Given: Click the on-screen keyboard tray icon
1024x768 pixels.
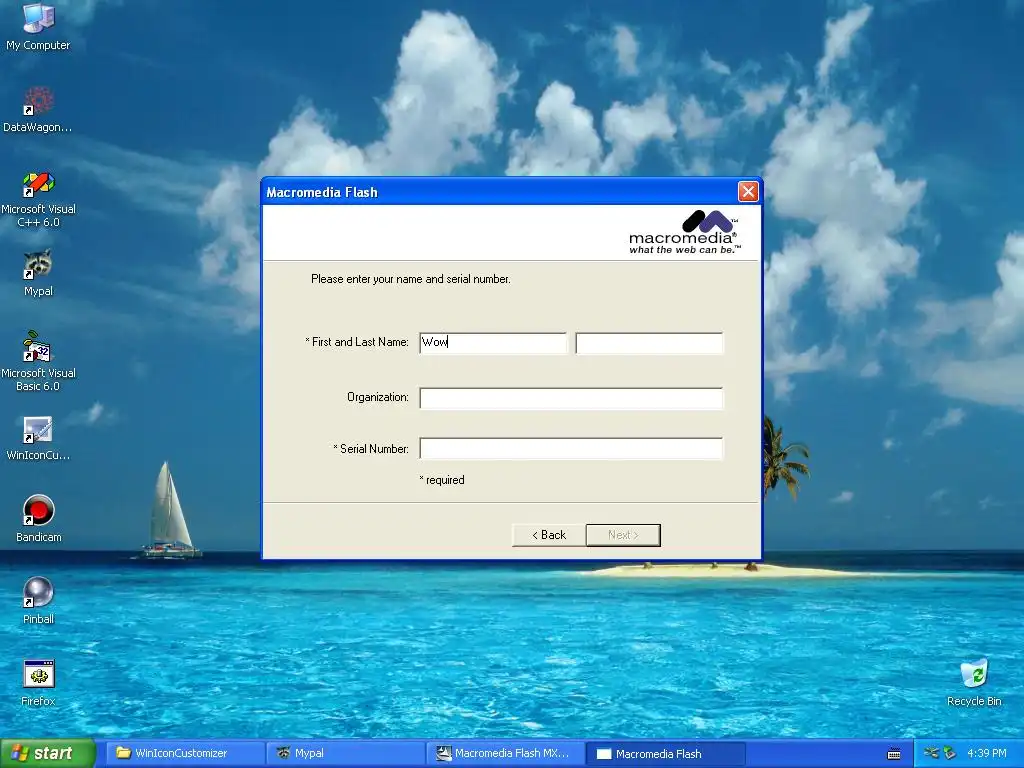Looking at the screenshot, I should pyautogui.click(x=894, y=754).
